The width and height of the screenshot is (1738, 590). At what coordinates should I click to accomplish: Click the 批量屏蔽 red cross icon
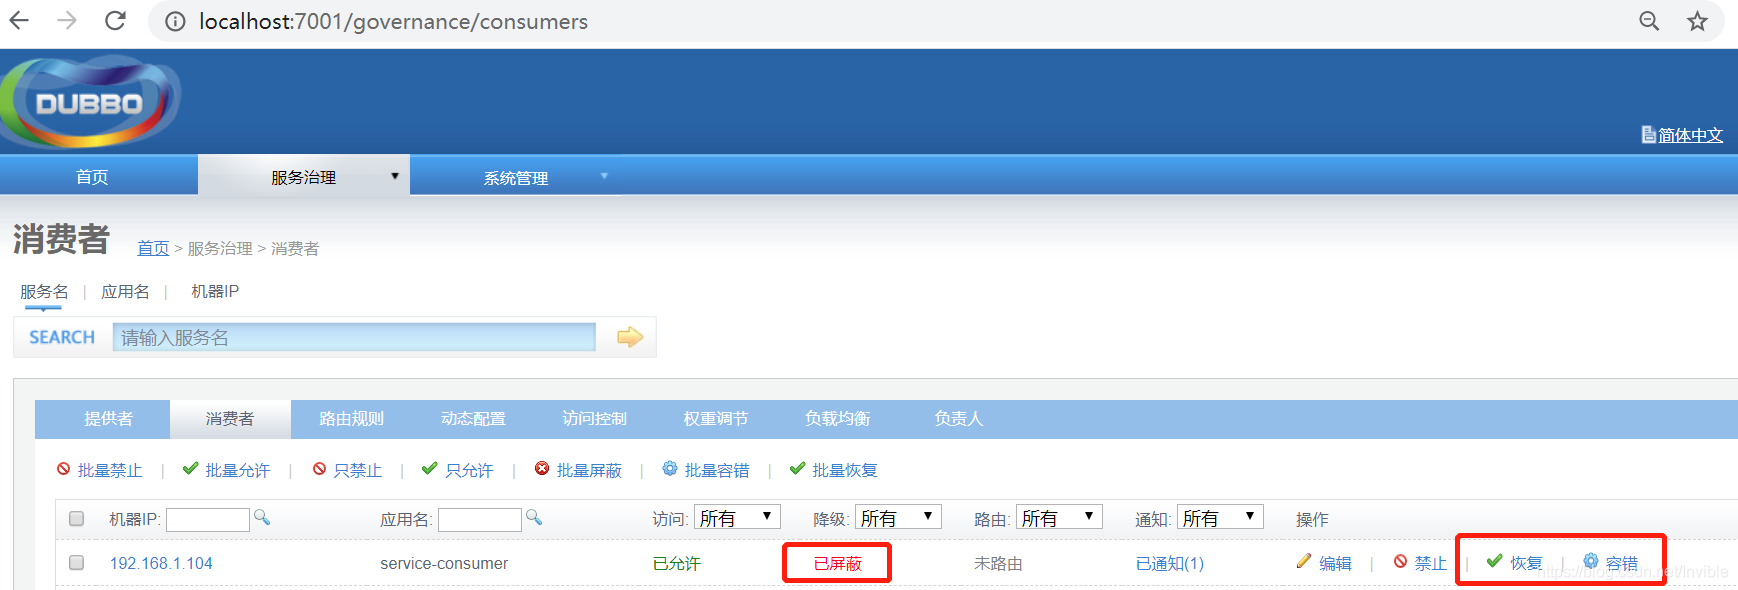542,469
